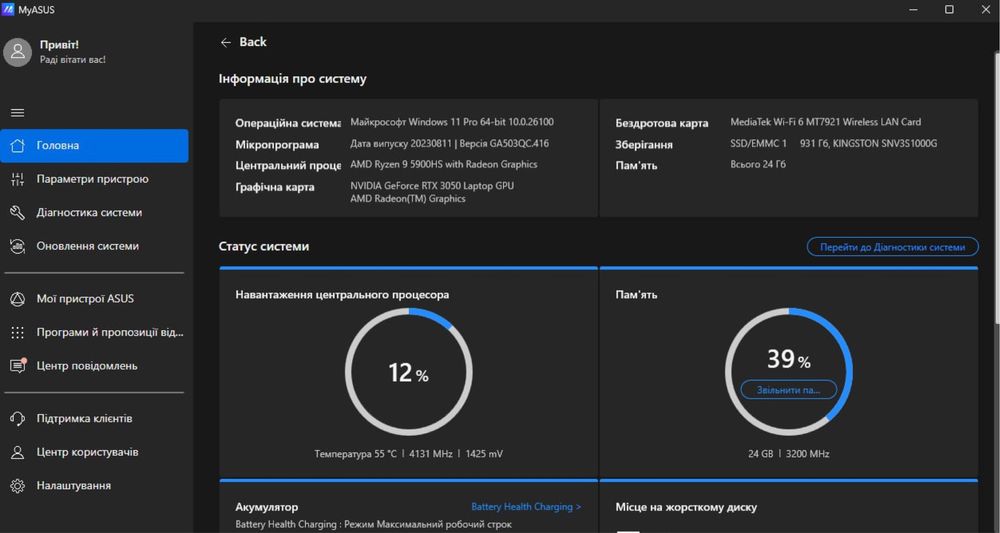Open Параметри пристрою page
The image size is (1000, 533).
pyautogui.click(x=94, y=179)
